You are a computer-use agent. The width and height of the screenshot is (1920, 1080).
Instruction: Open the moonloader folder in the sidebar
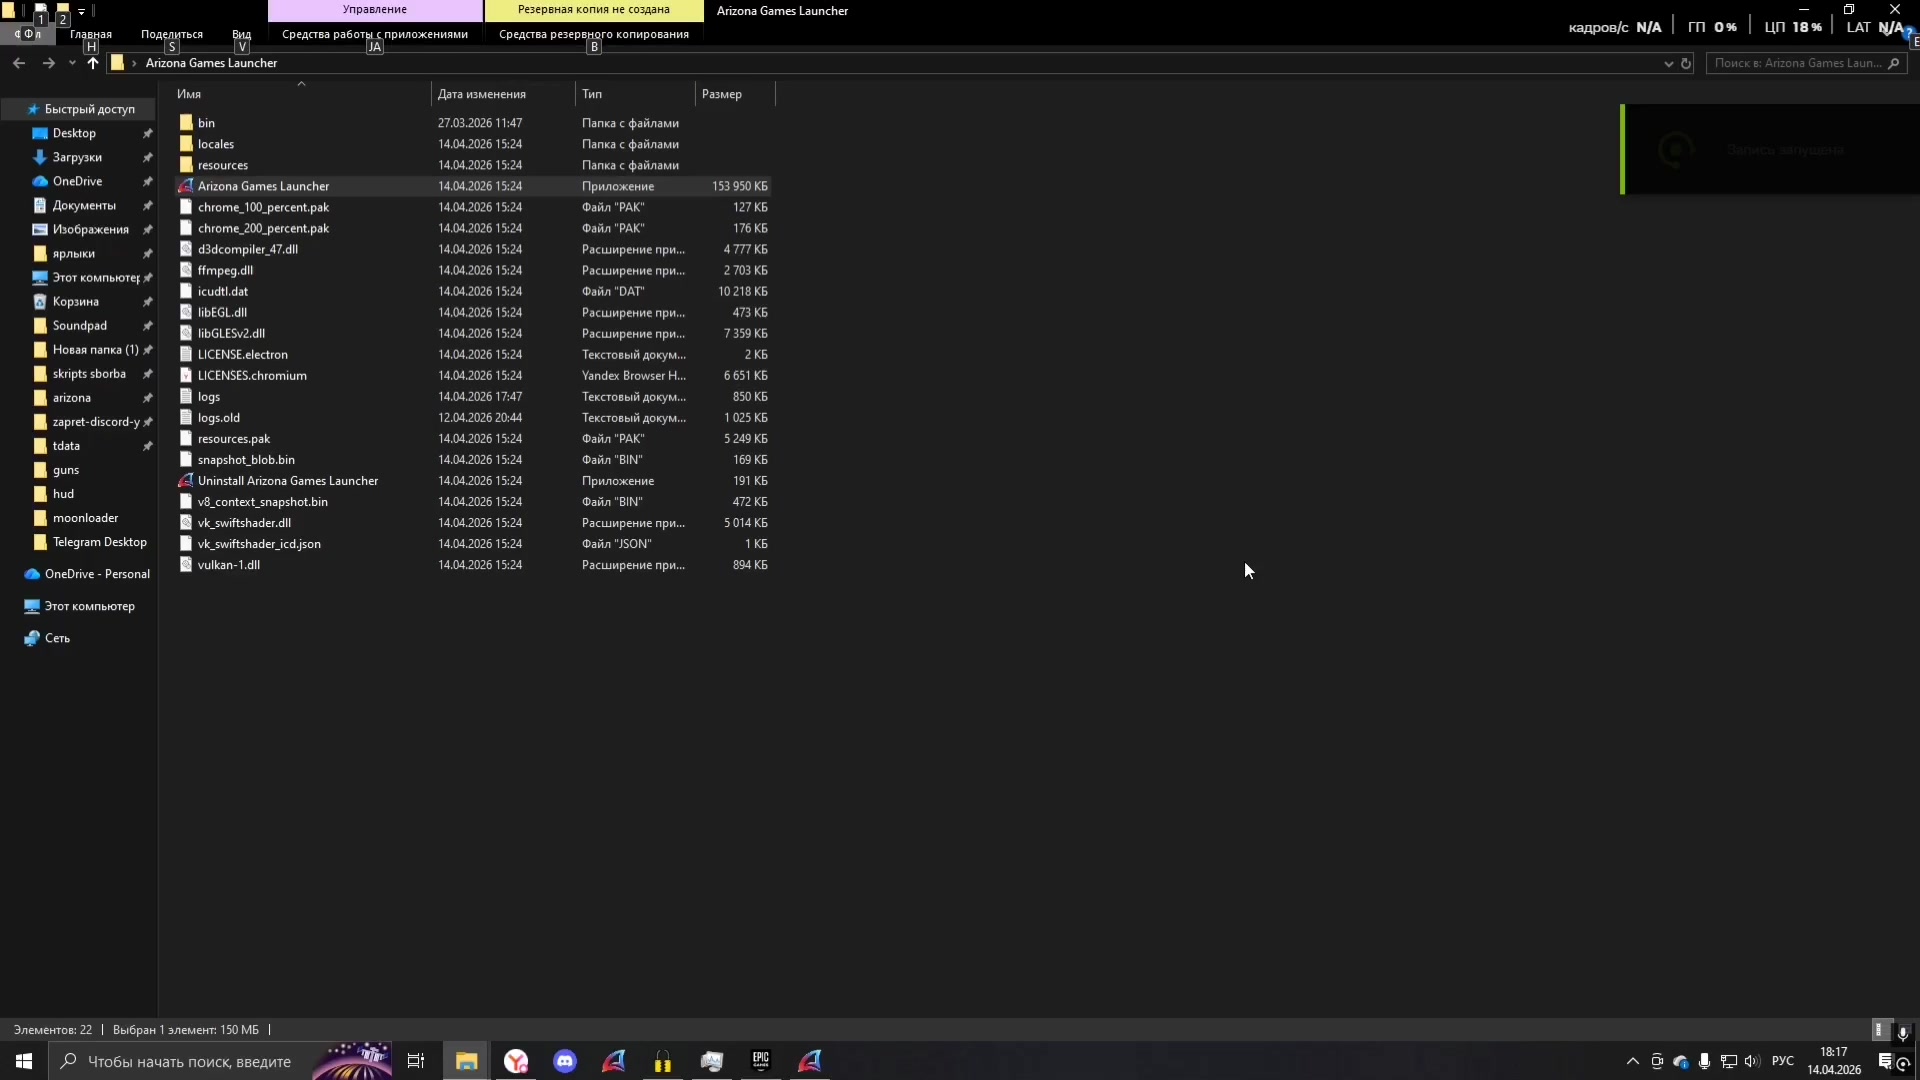pos(85,518)
